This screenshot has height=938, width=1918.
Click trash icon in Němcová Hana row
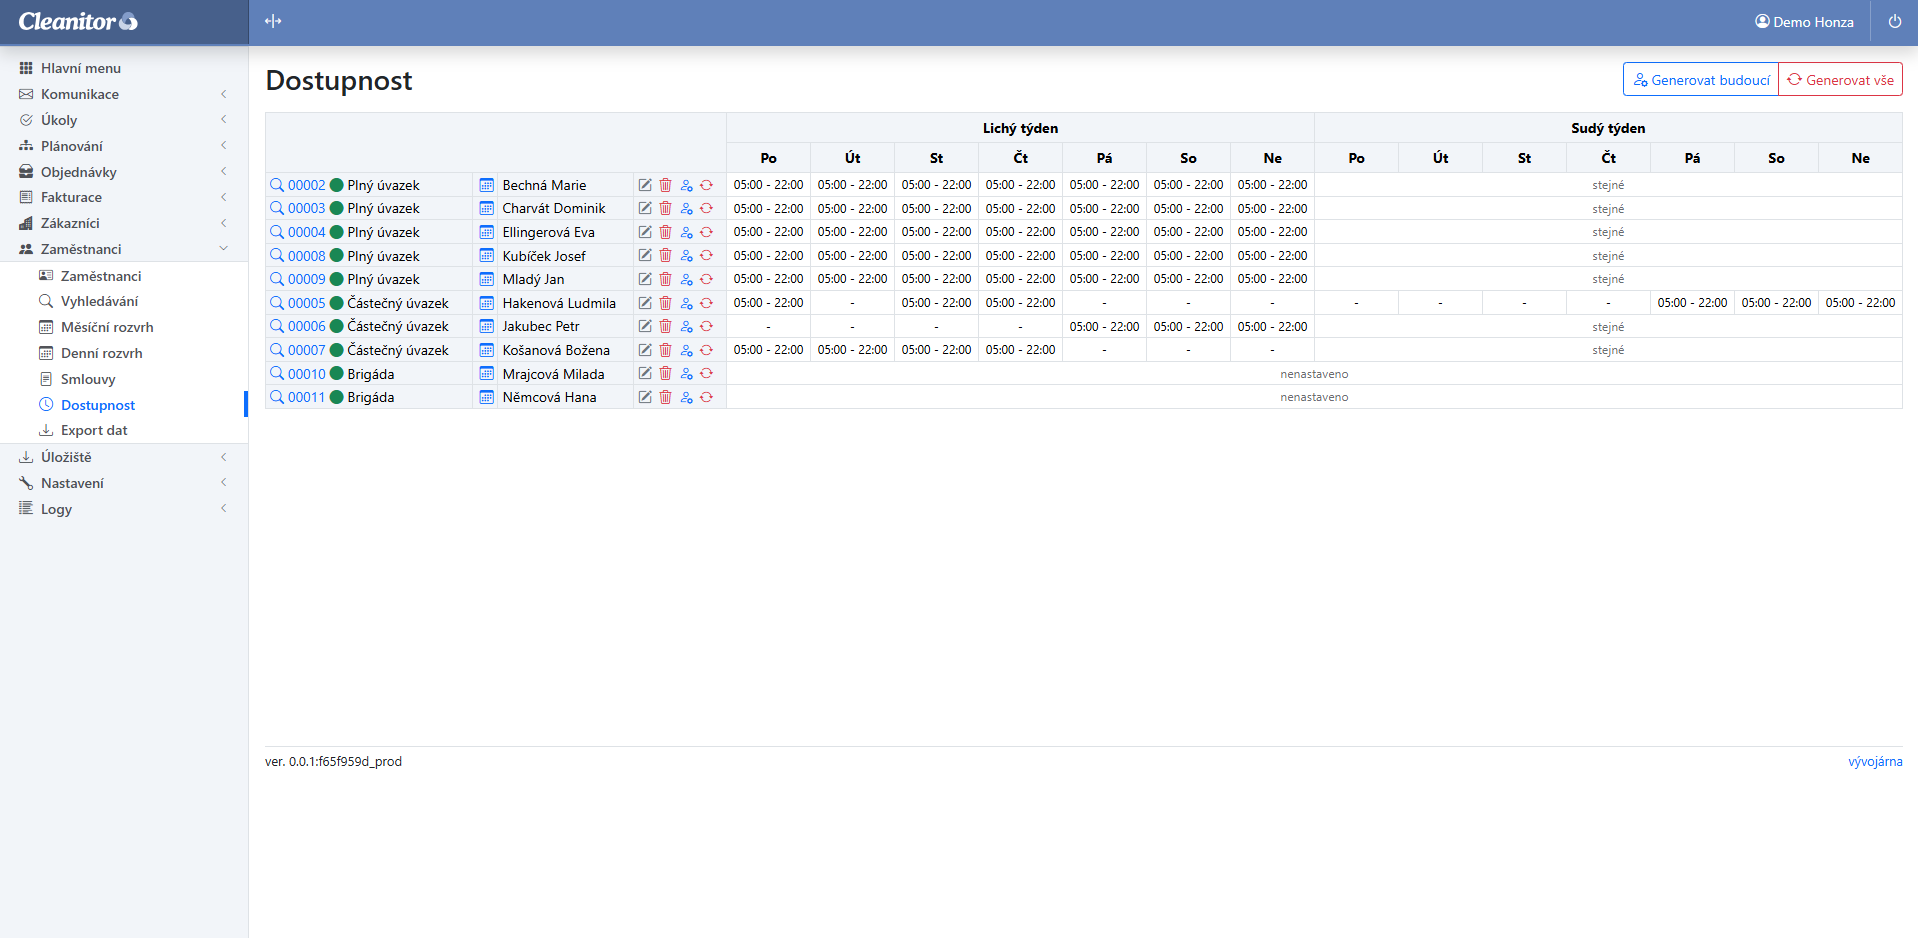(665, 397)
